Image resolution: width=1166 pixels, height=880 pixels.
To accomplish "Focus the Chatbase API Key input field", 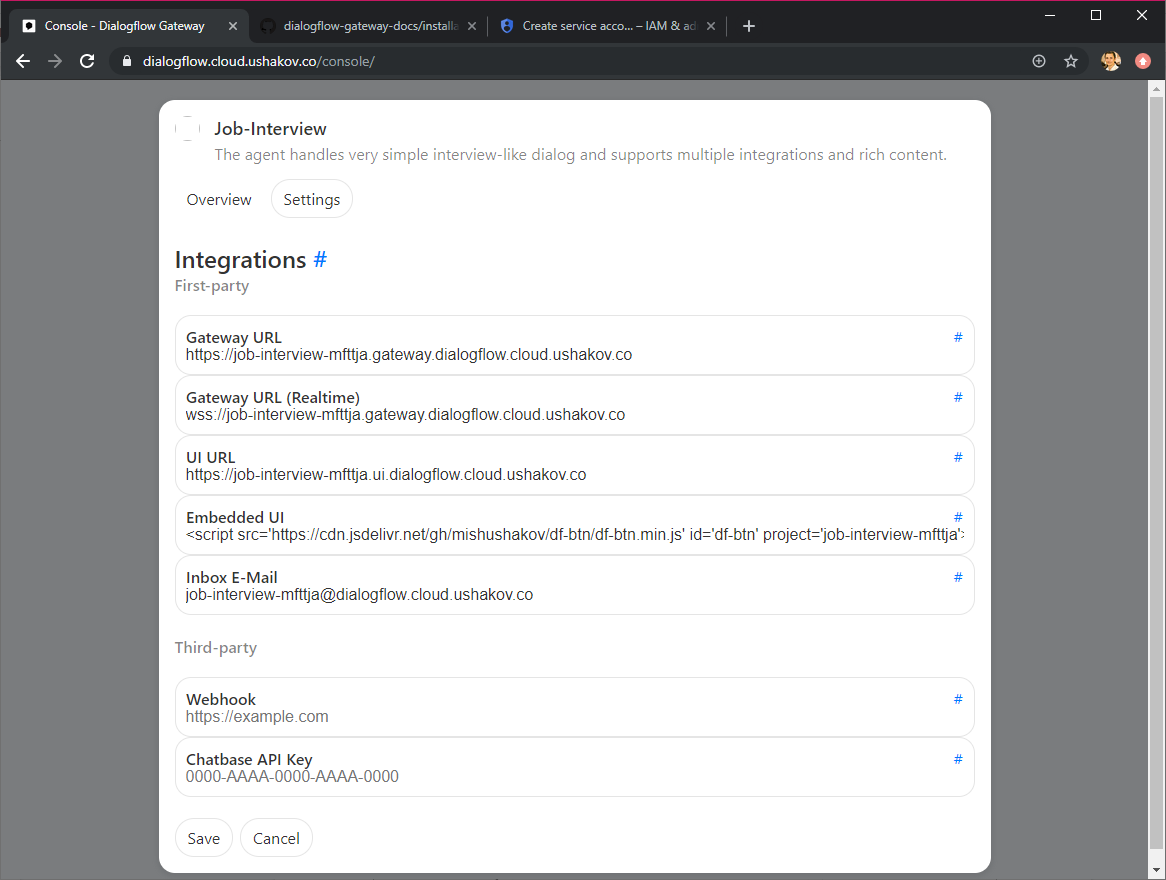I will (573, 777).
